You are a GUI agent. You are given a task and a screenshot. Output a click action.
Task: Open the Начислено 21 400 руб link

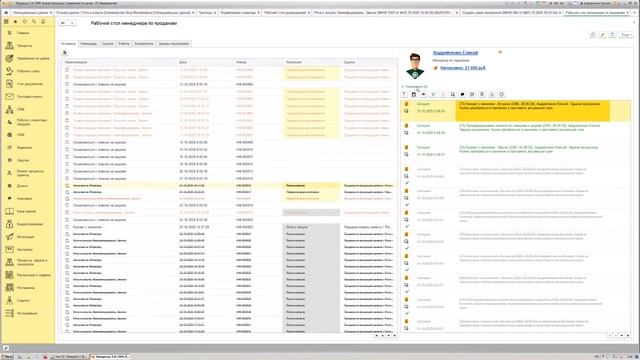462,68
